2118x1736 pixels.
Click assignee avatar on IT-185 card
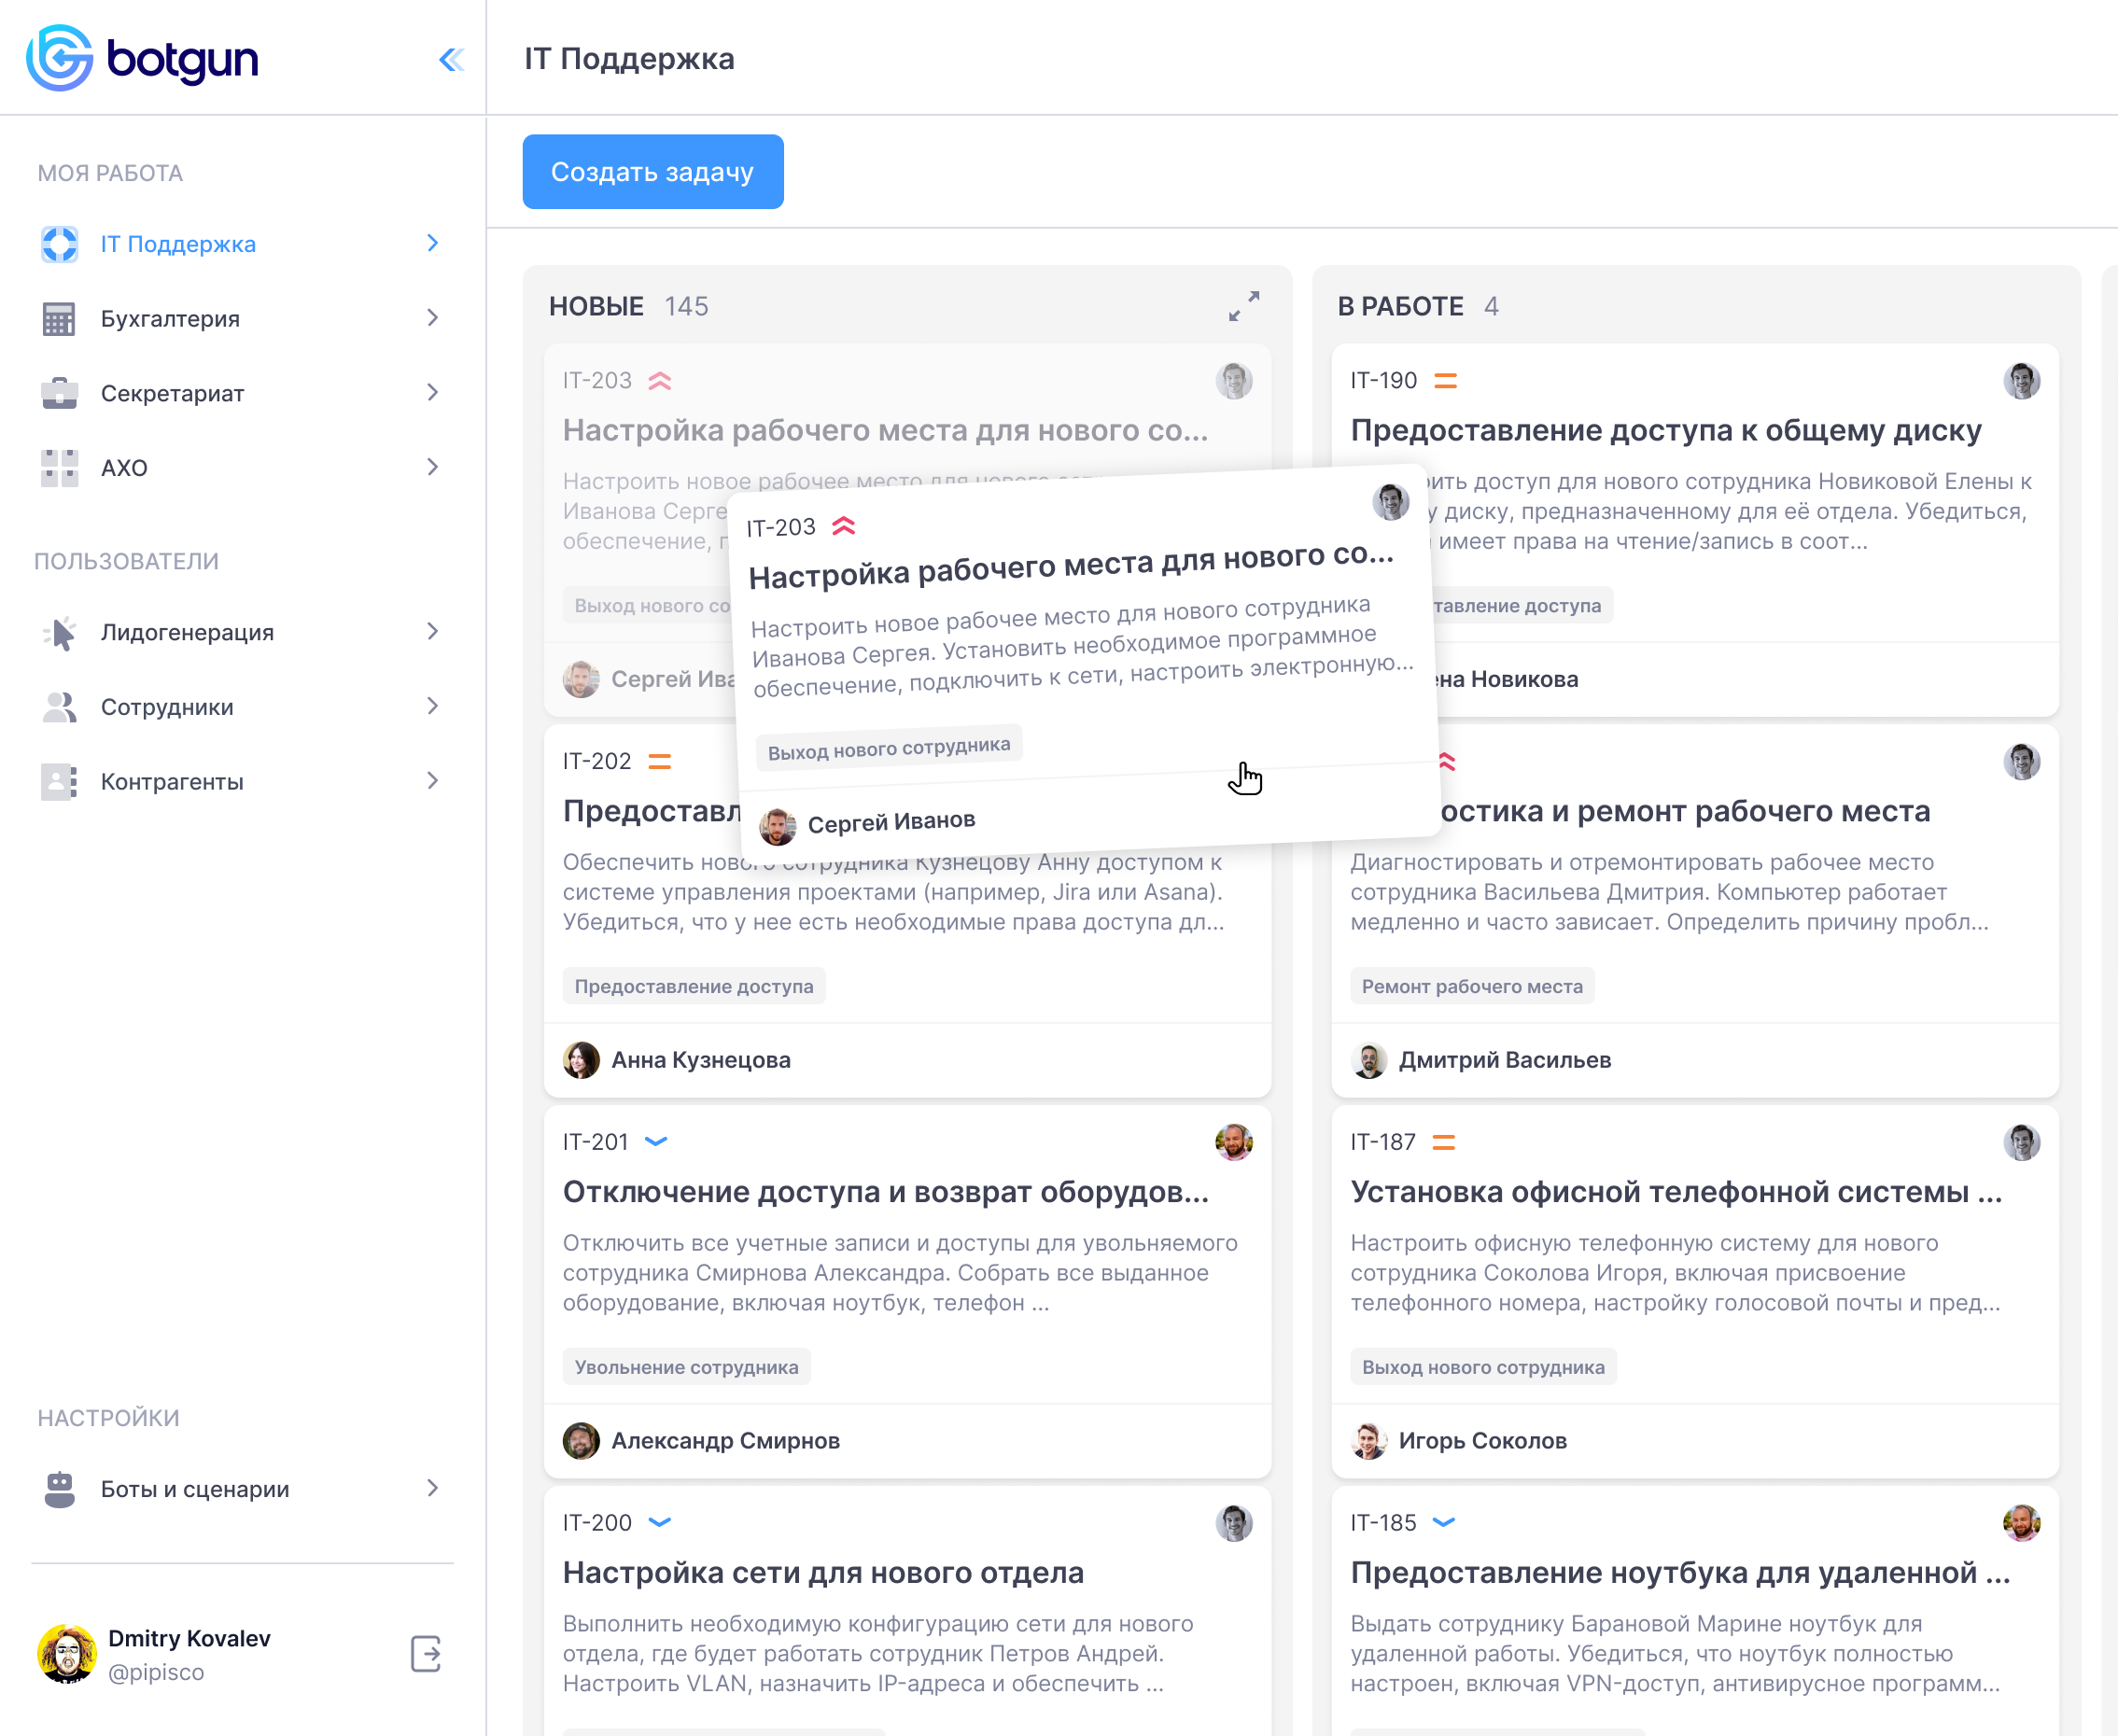(2022, 1523)
